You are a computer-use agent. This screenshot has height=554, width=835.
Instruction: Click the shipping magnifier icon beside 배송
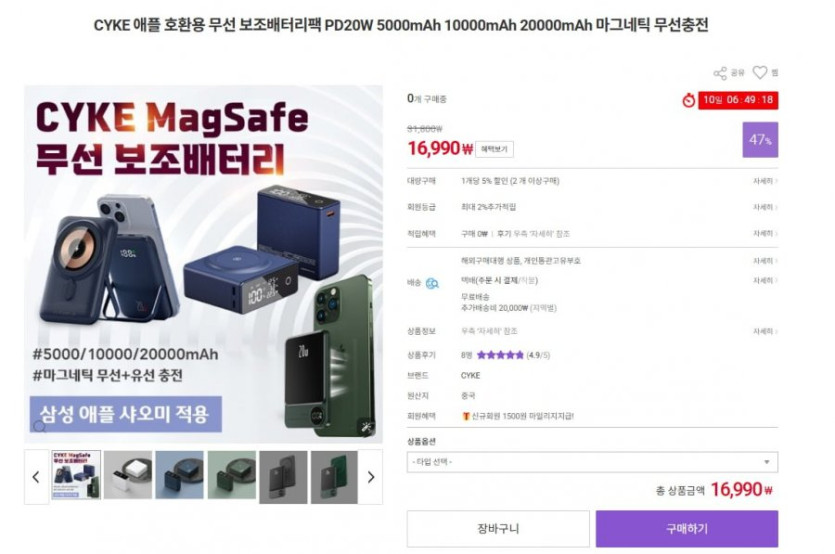[x=432, y=283]
